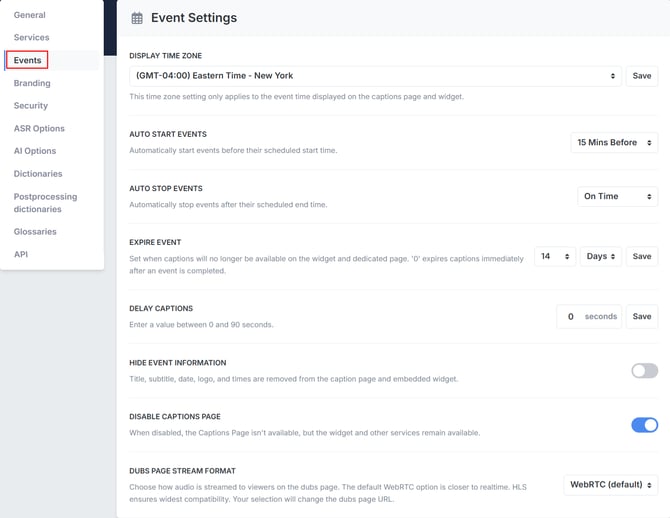Open Postprocessing dictionaries section
The width and height of the screenshot is (670, 518).
45,203
